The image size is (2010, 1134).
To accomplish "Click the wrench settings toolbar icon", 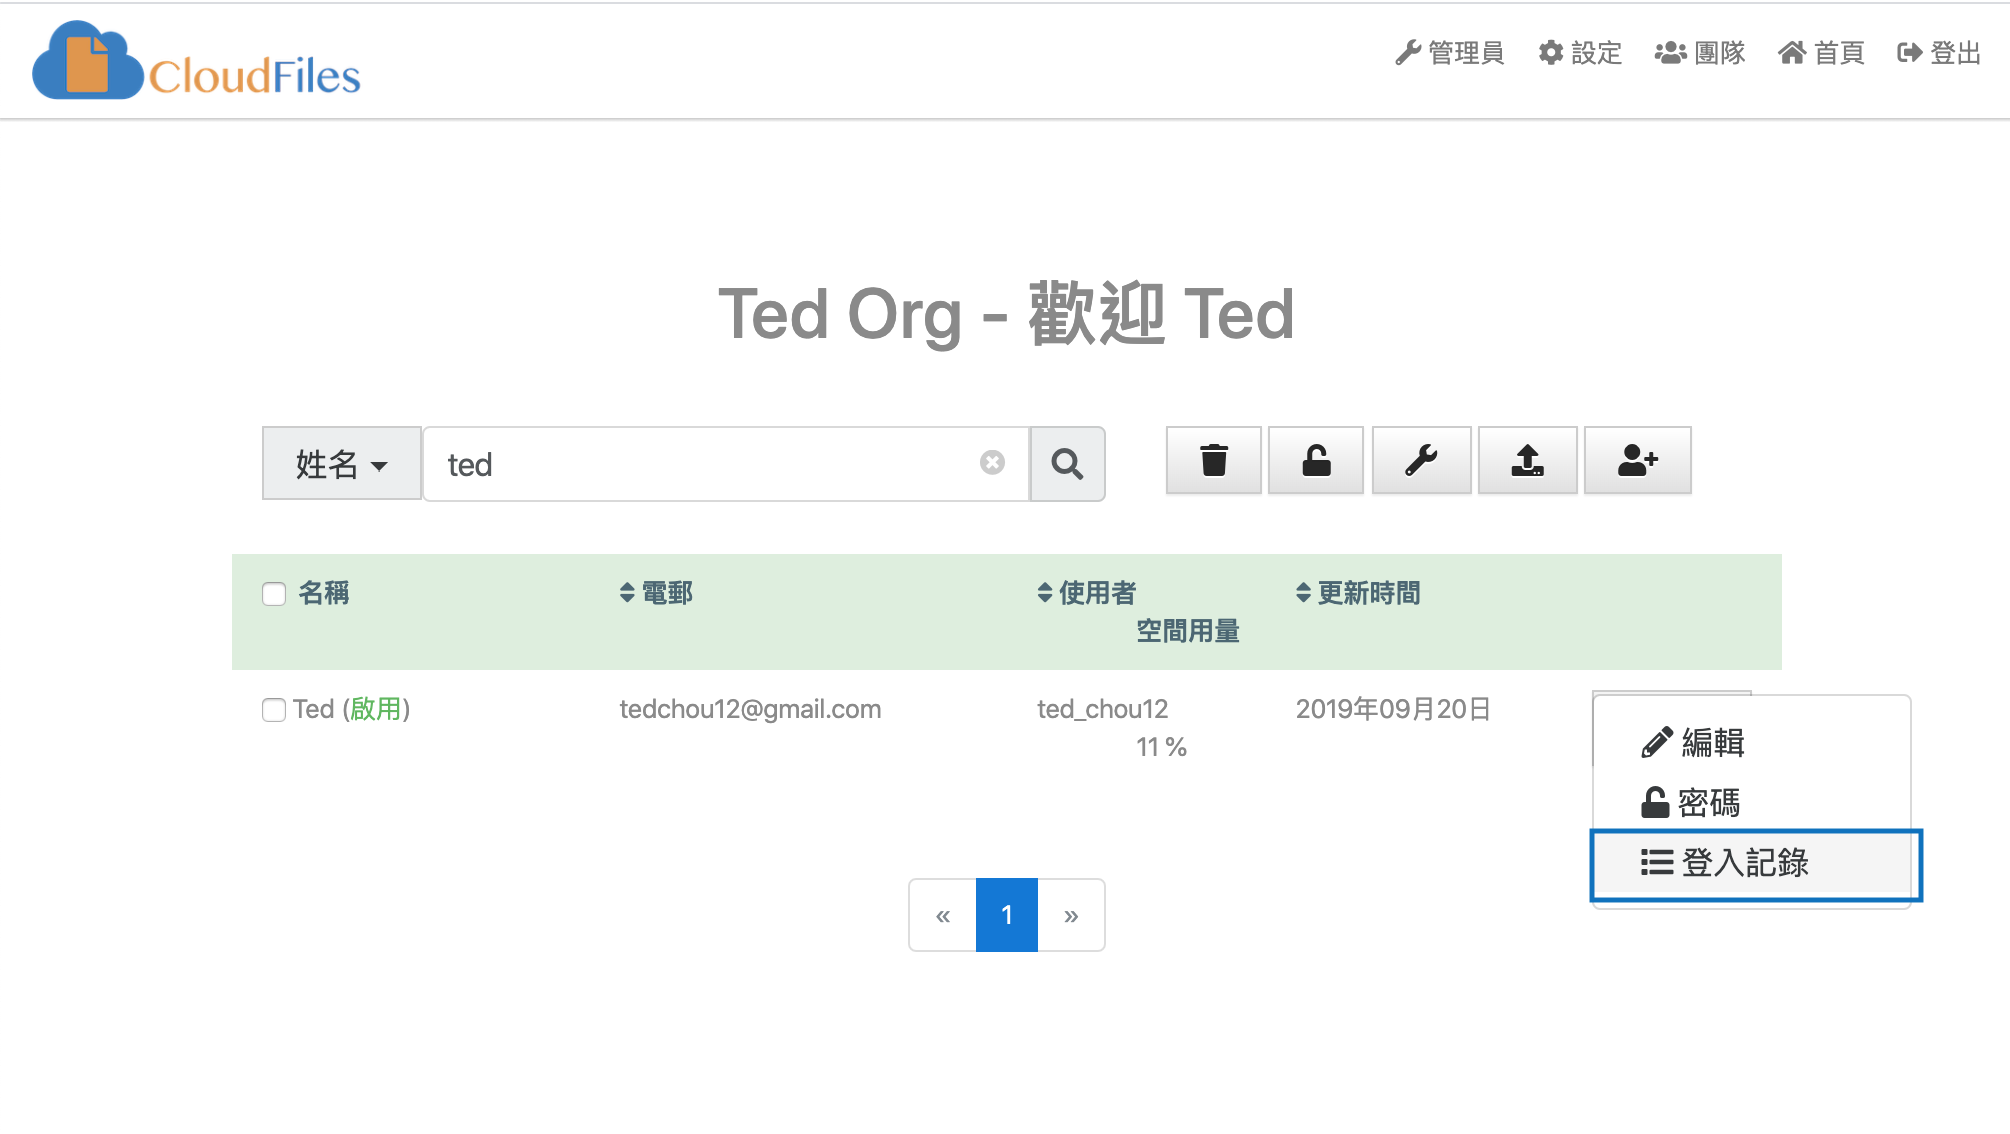I will [1420, 461].
